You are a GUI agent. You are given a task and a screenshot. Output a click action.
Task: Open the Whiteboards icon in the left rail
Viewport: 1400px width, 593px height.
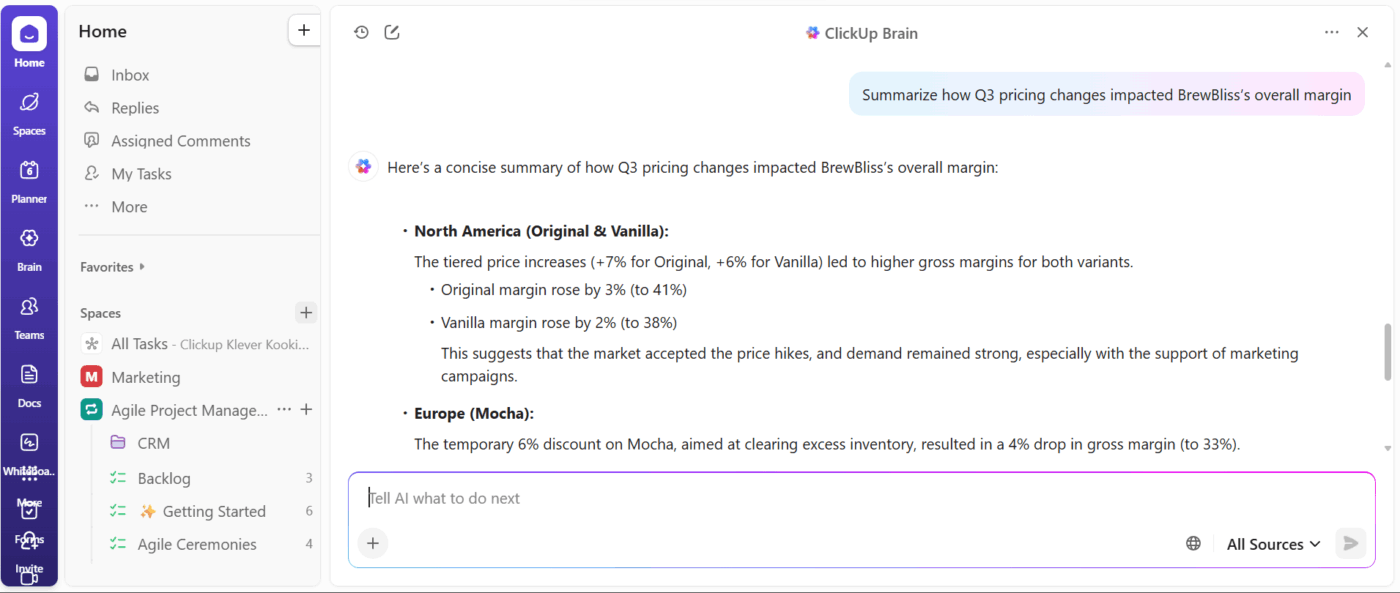(x=29, y=444)
